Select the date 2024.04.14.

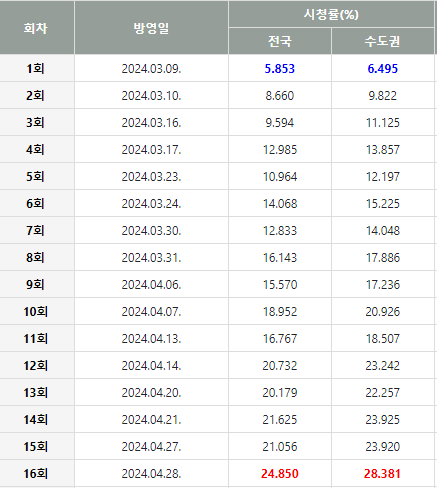[151, 366]
